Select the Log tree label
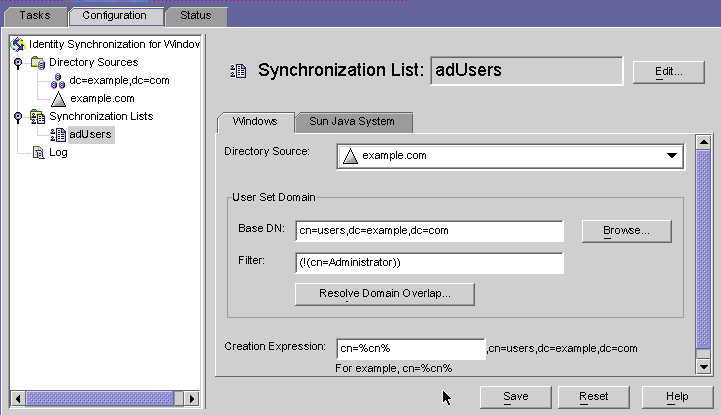This screenshot has height=415, width=721. (x=58, y=153)
